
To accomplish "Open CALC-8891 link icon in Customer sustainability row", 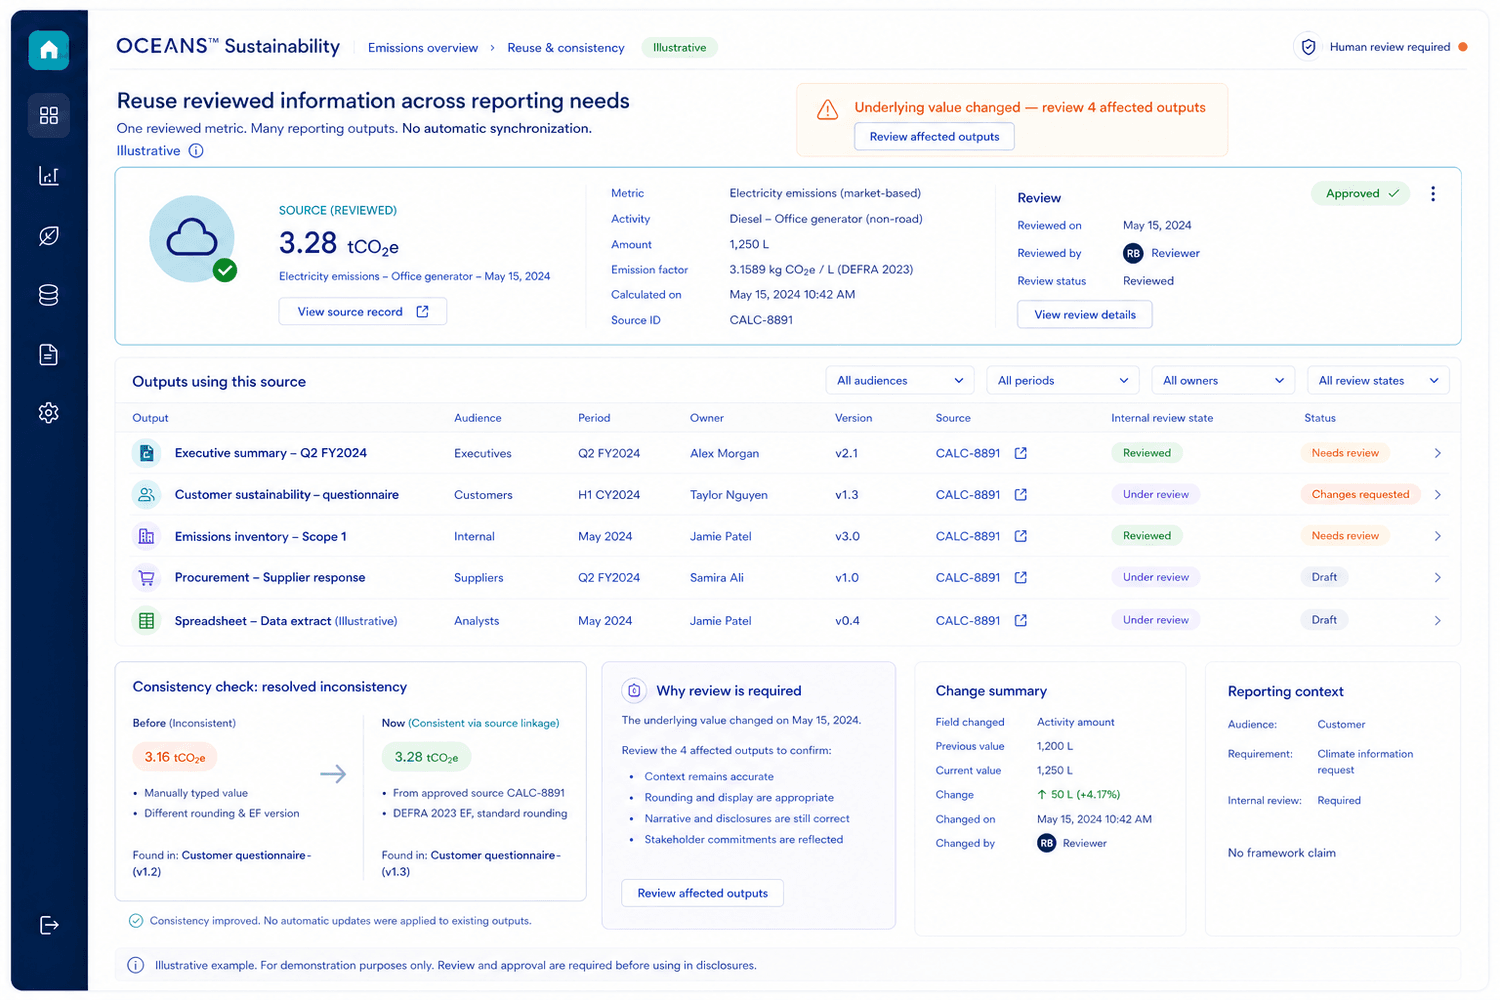I will click(x=1021, y=495).
